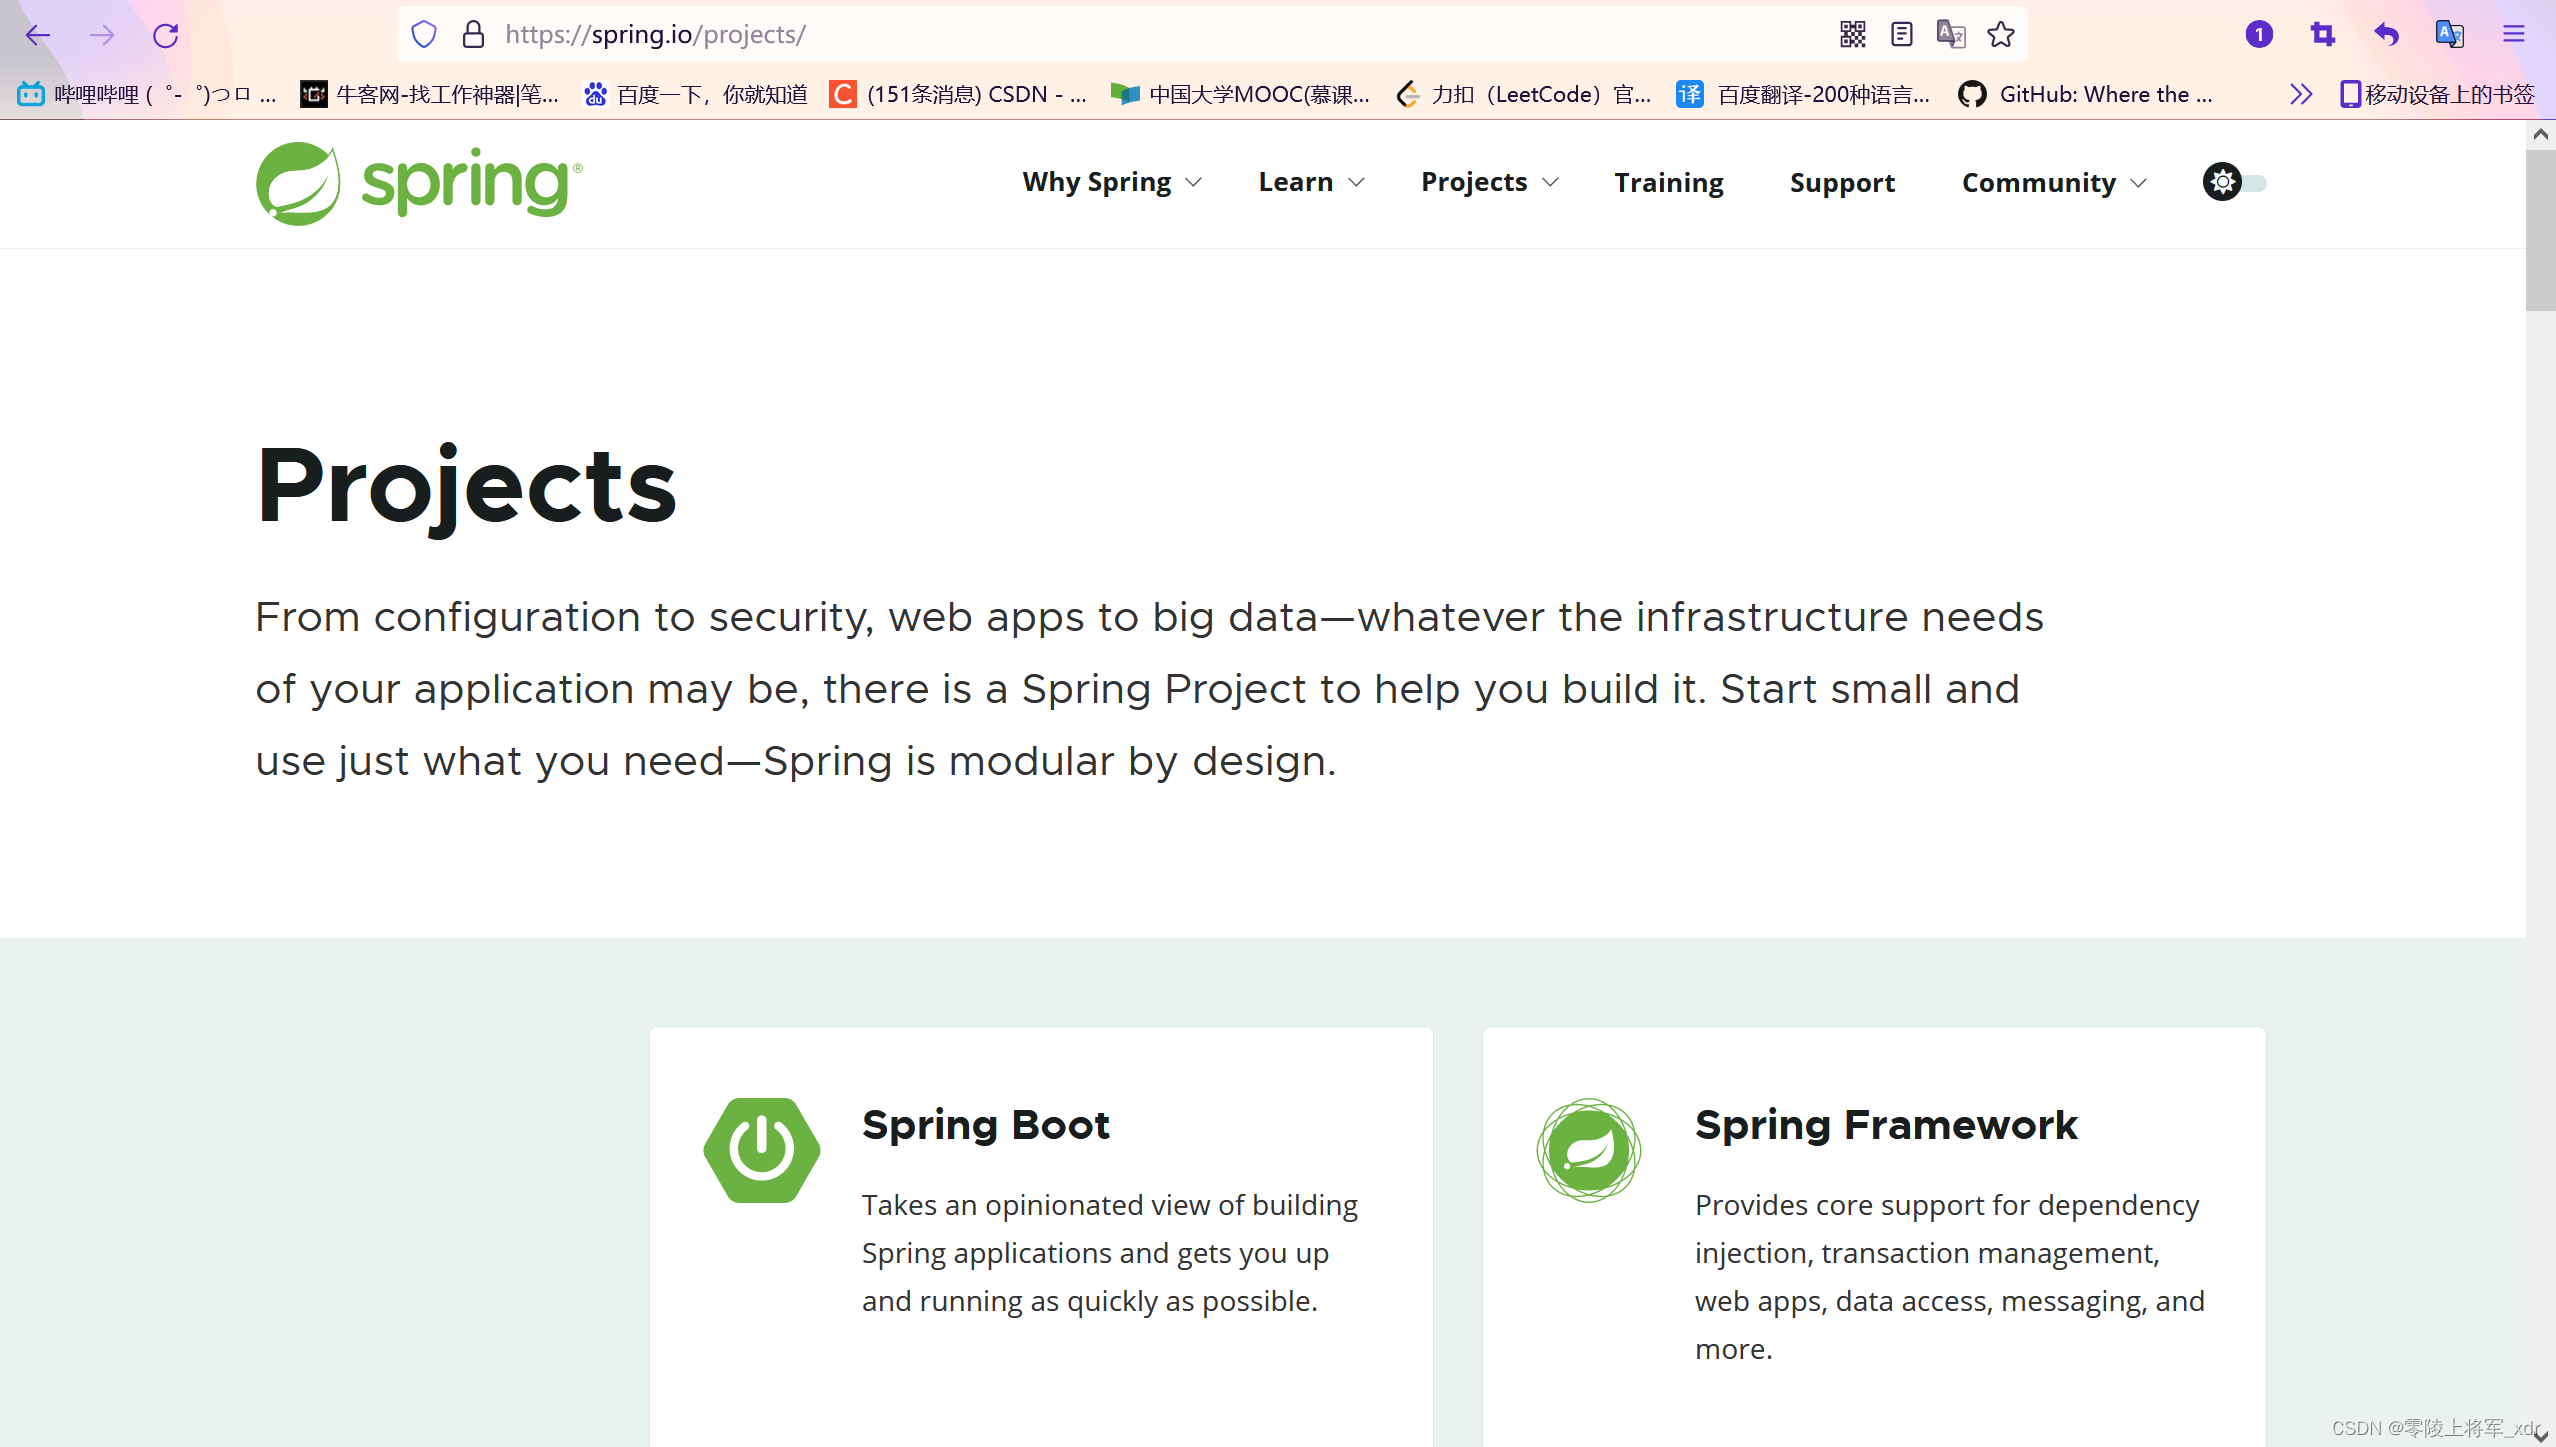Image resolution: width=2556 pixels, height=1447 pixels.
Task: Toggle the dark mode switch
Action: click(2234, 182)
